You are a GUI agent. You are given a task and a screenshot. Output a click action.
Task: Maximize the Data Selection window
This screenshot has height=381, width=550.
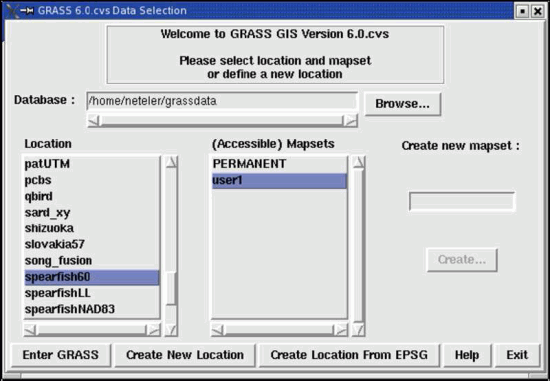point(522,11)
